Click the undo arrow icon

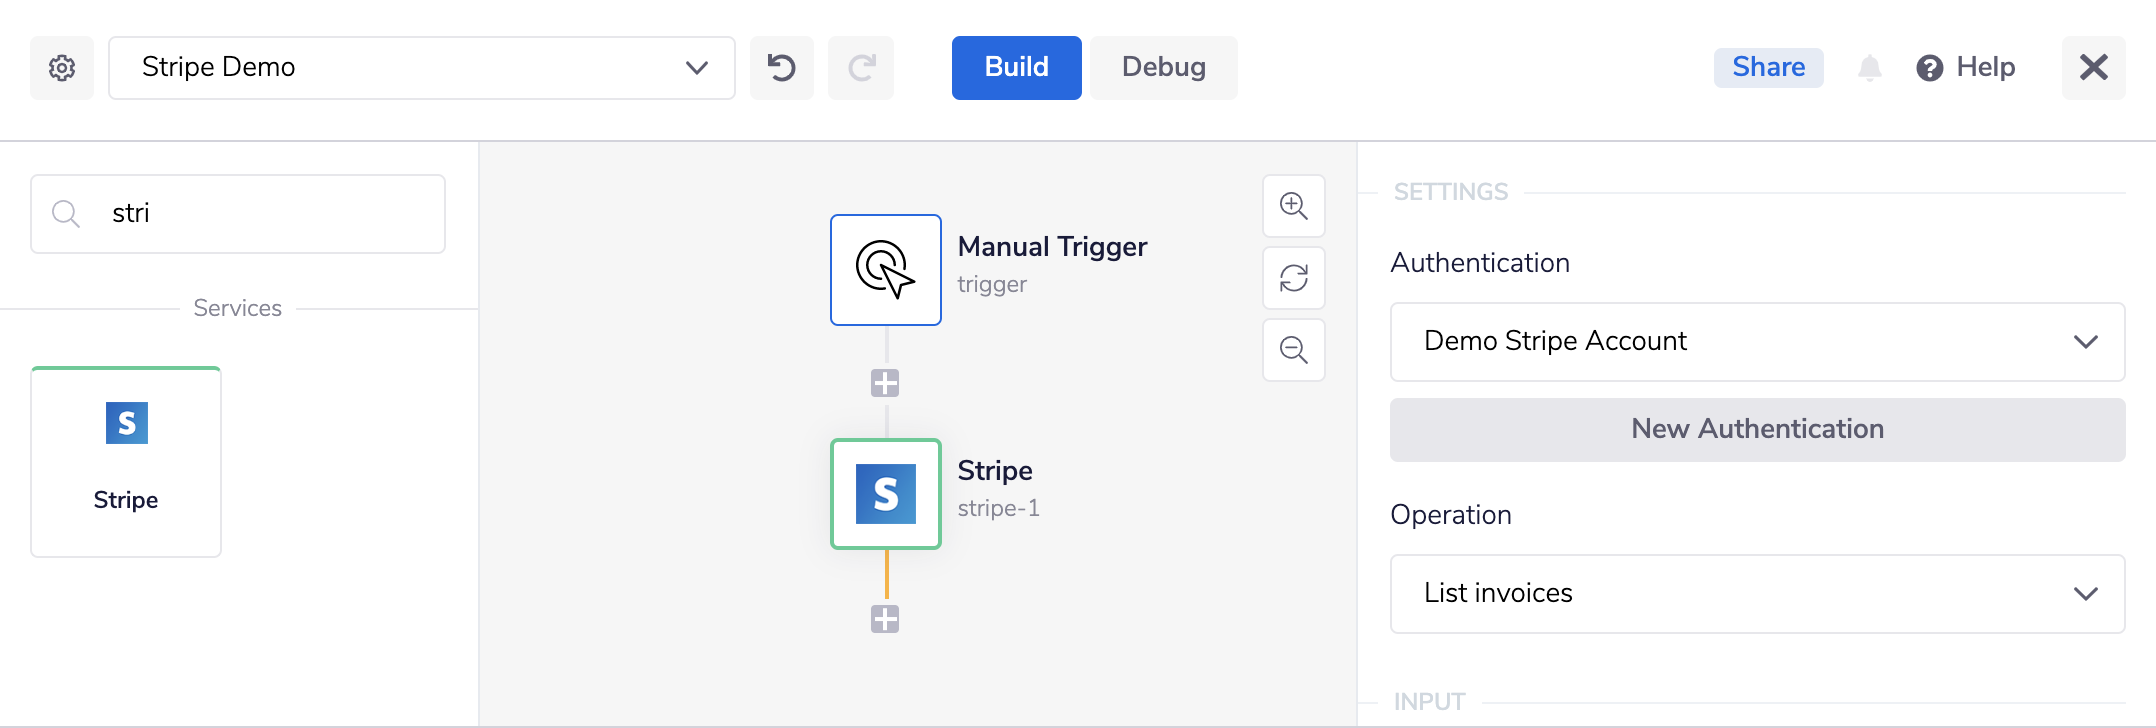coord(782,68)
